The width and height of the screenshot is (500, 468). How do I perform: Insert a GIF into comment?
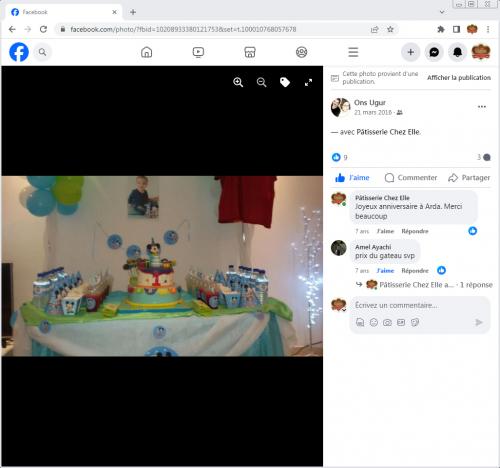click(401, 322)
